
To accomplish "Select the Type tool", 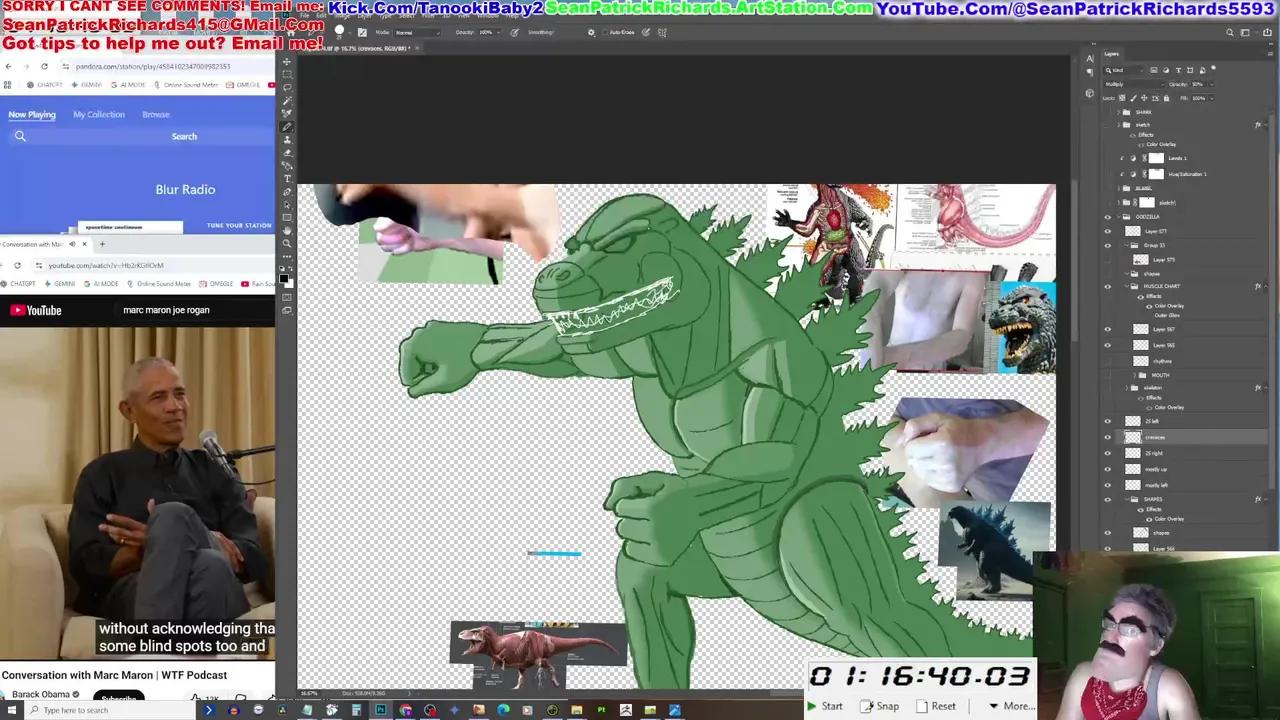I will point(287,178).
